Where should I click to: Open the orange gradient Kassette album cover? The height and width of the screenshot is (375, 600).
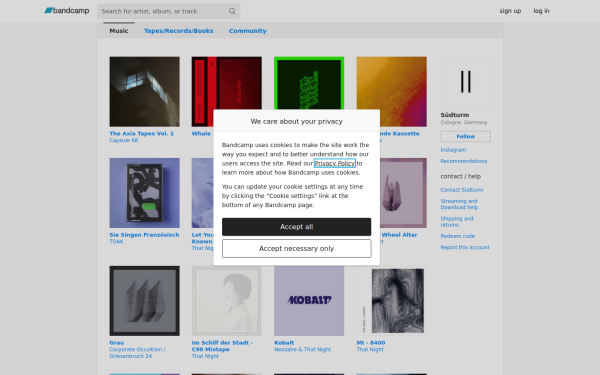[x=391, y=91]
